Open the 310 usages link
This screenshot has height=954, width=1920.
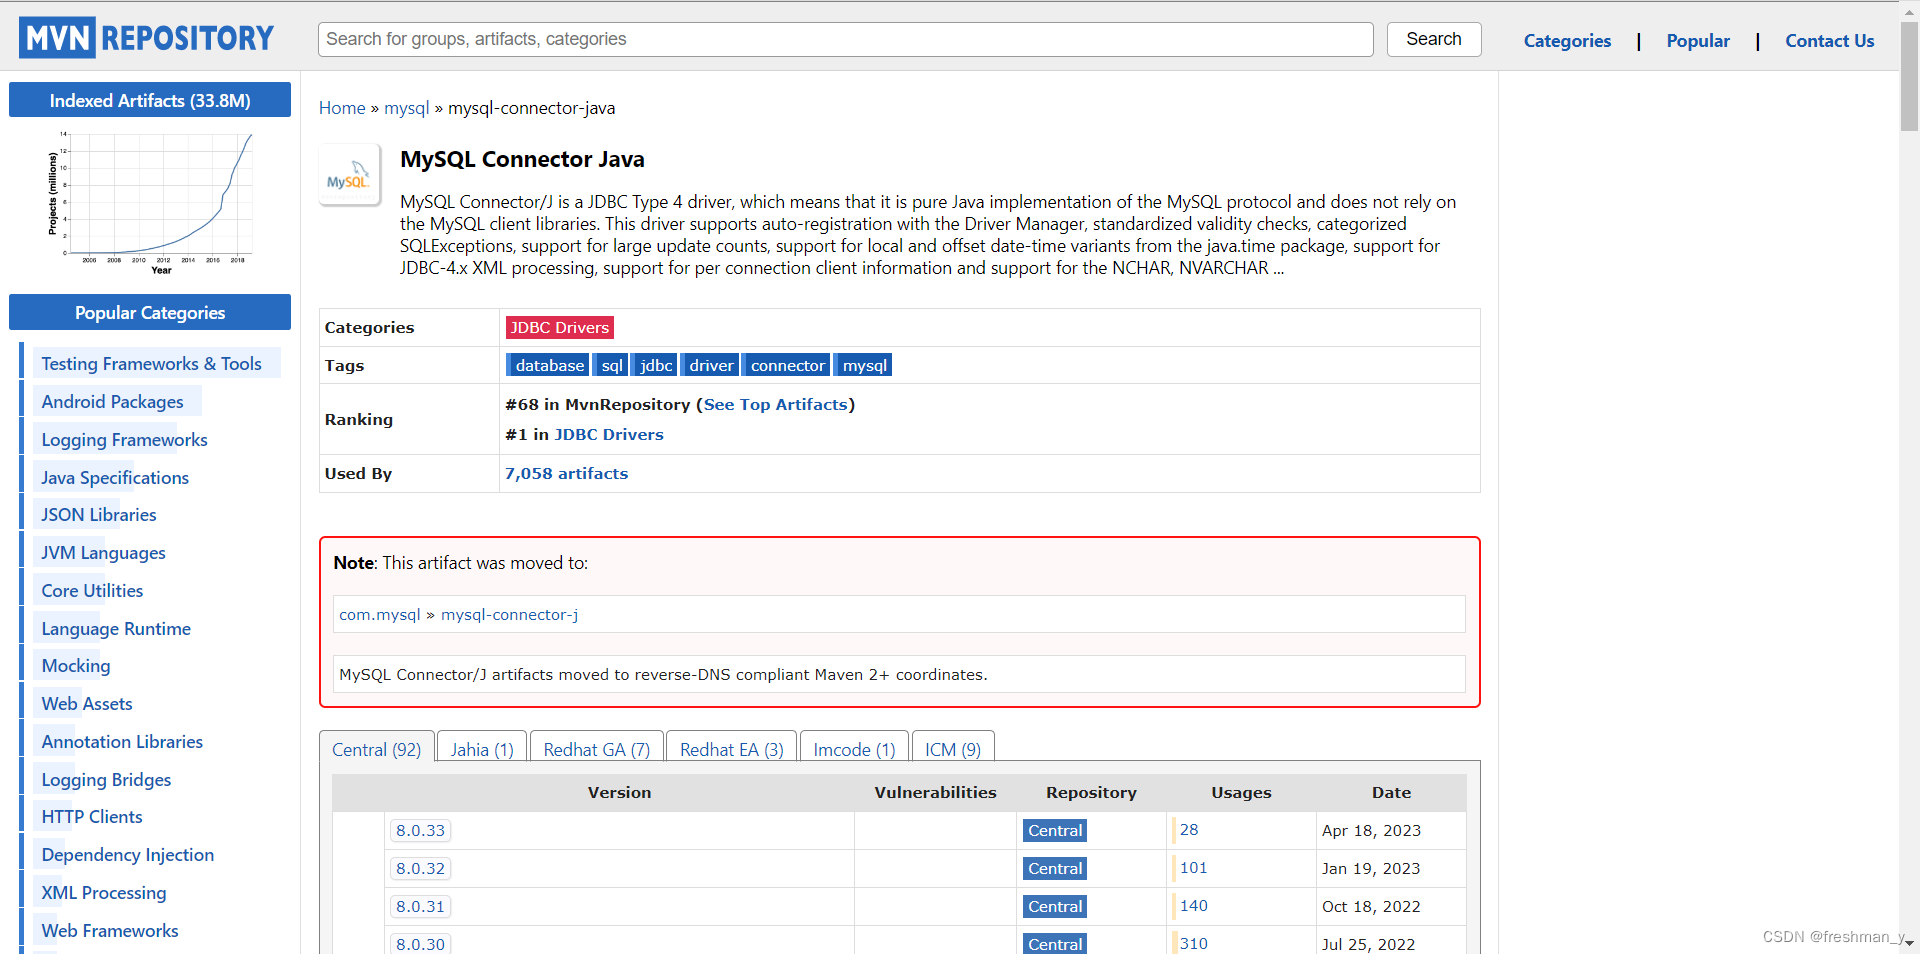tap(1193, 943)
